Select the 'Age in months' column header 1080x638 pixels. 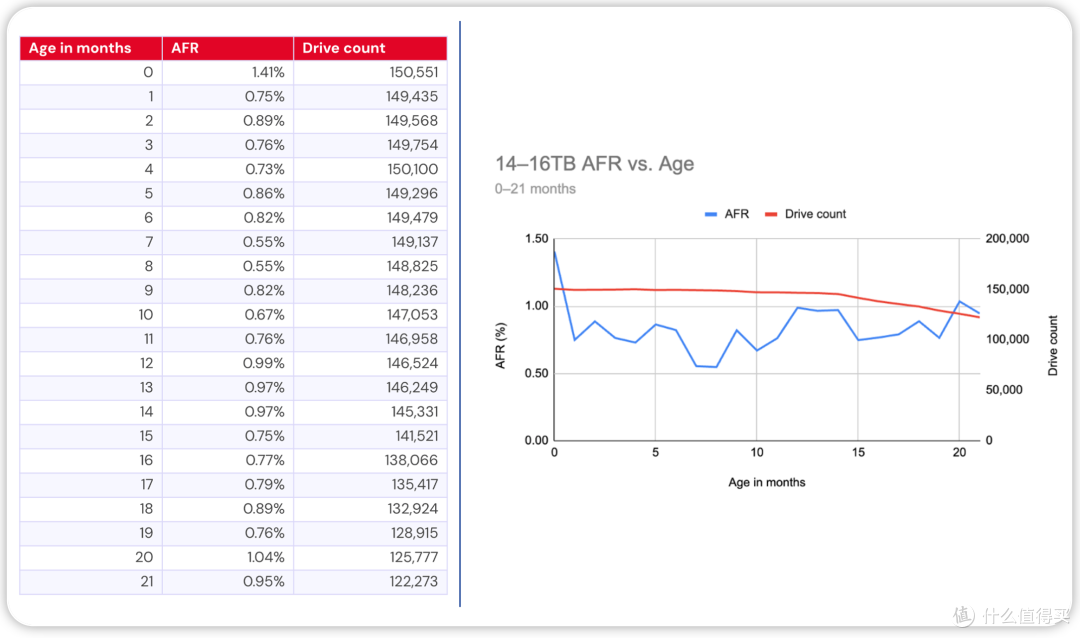[x=91, y=48]
